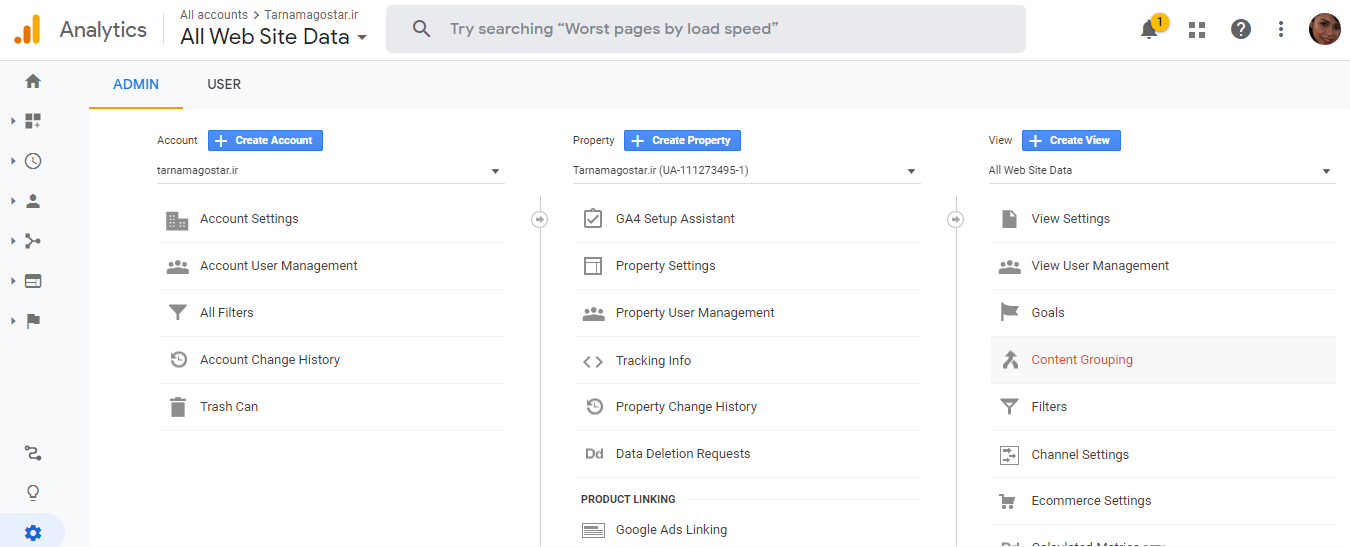The width and height of the screenshot is (1350, 547).
Task: Open Realtime clock sidebar icon
Action: [33, 161]
